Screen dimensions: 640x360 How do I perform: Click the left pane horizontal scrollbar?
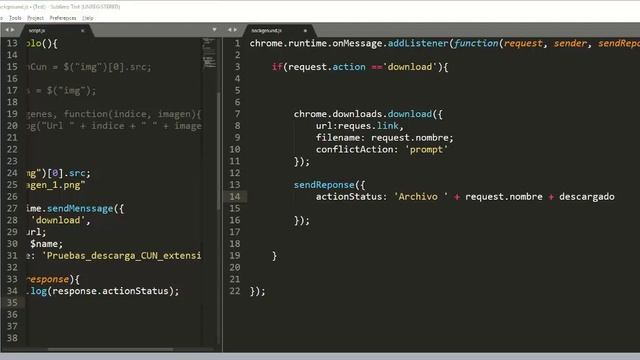(x=110, y=349)
